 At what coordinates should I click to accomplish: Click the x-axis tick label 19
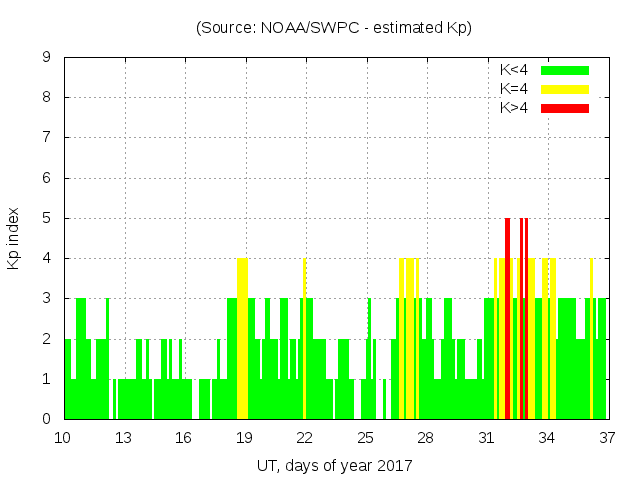pos(244,438)
